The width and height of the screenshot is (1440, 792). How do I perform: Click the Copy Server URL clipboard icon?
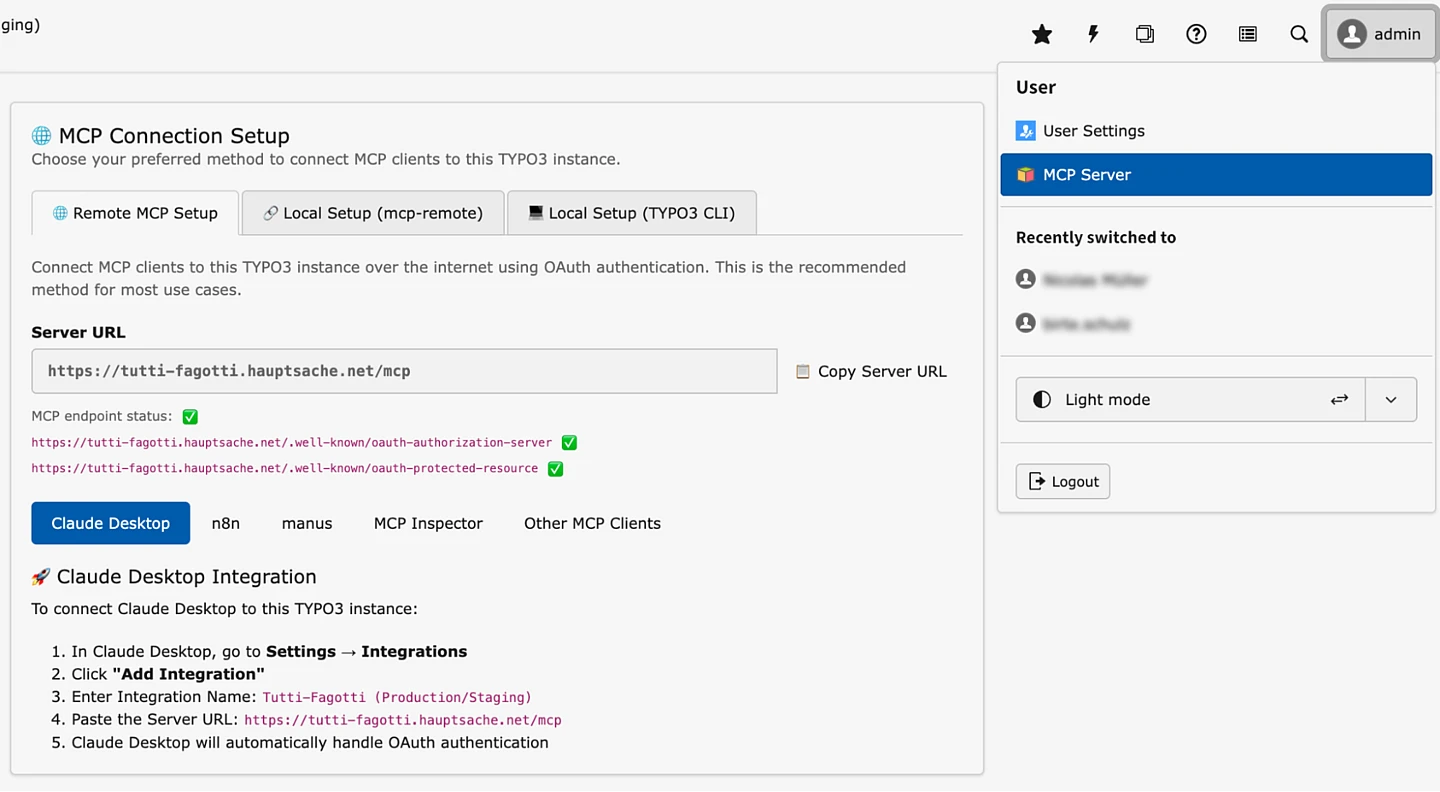pyautogui.click(x=802, y=371)
